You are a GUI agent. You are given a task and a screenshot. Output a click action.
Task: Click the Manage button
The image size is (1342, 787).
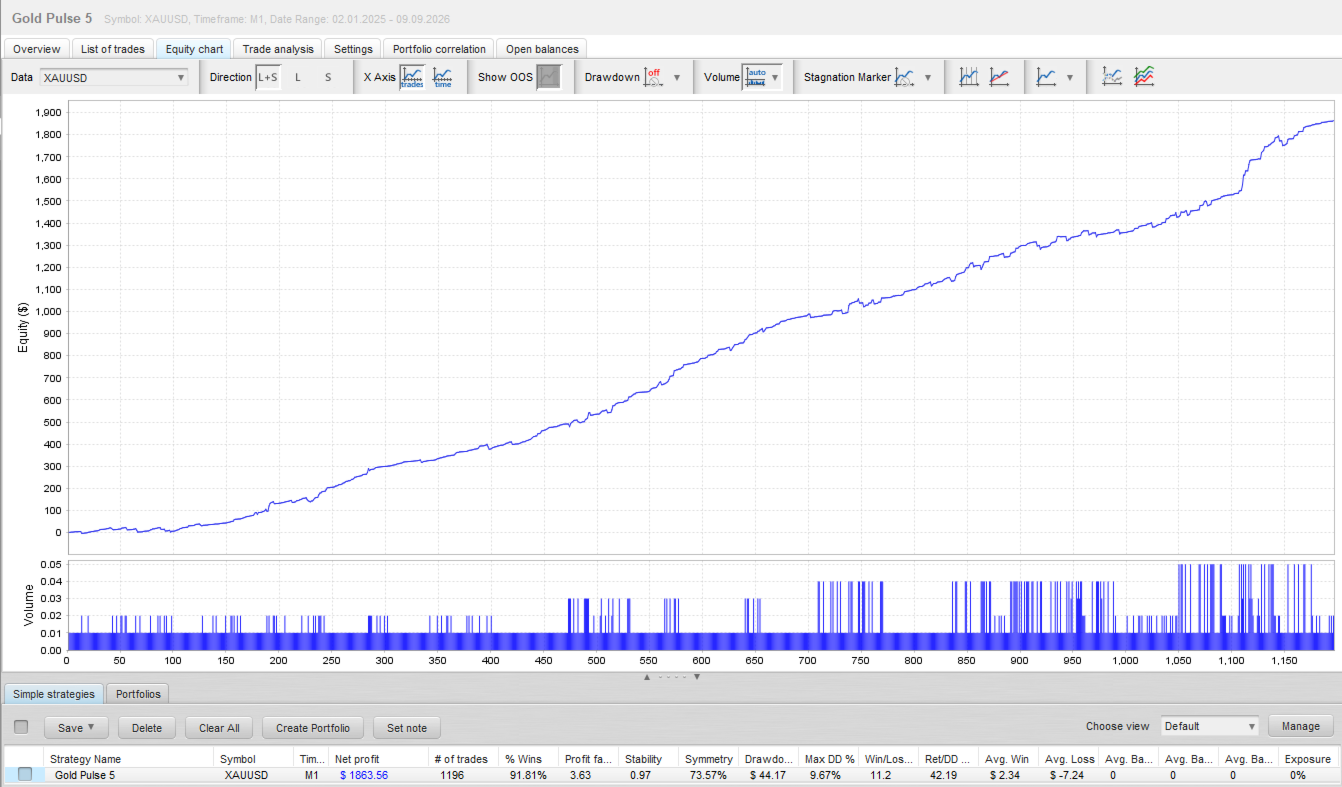click(x=1301, y=726)
